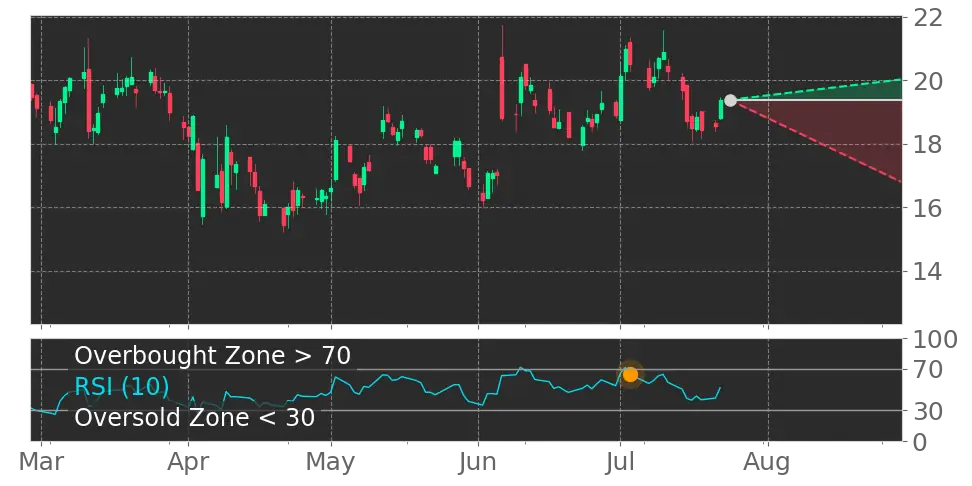The image size is (972, 486).
Task: Click the orange RSI signal marker
Action: (630, 374)
